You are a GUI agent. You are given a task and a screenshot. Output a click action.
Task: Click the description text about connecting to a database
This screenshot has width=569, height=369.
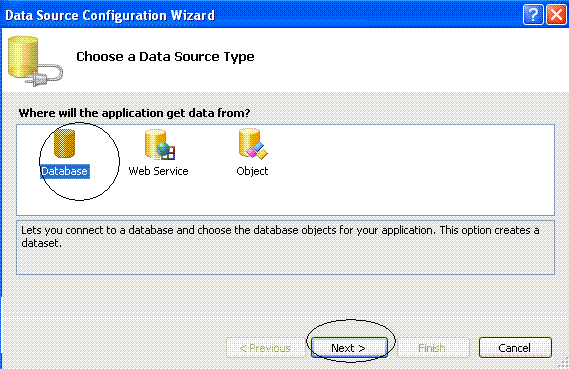280,237
